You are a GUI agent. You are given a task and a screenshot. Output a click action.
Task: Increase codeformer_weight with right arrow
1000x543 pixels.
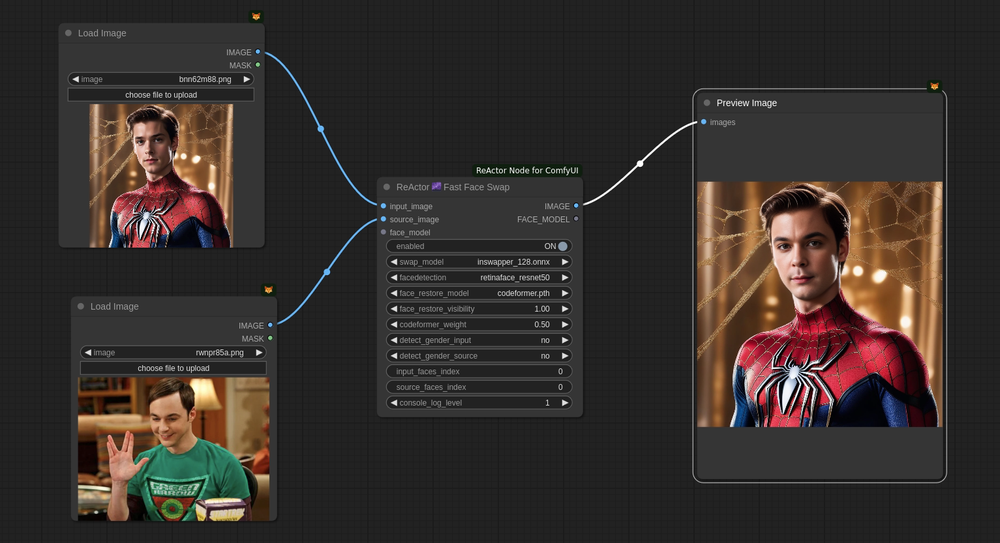click(564, 324)
